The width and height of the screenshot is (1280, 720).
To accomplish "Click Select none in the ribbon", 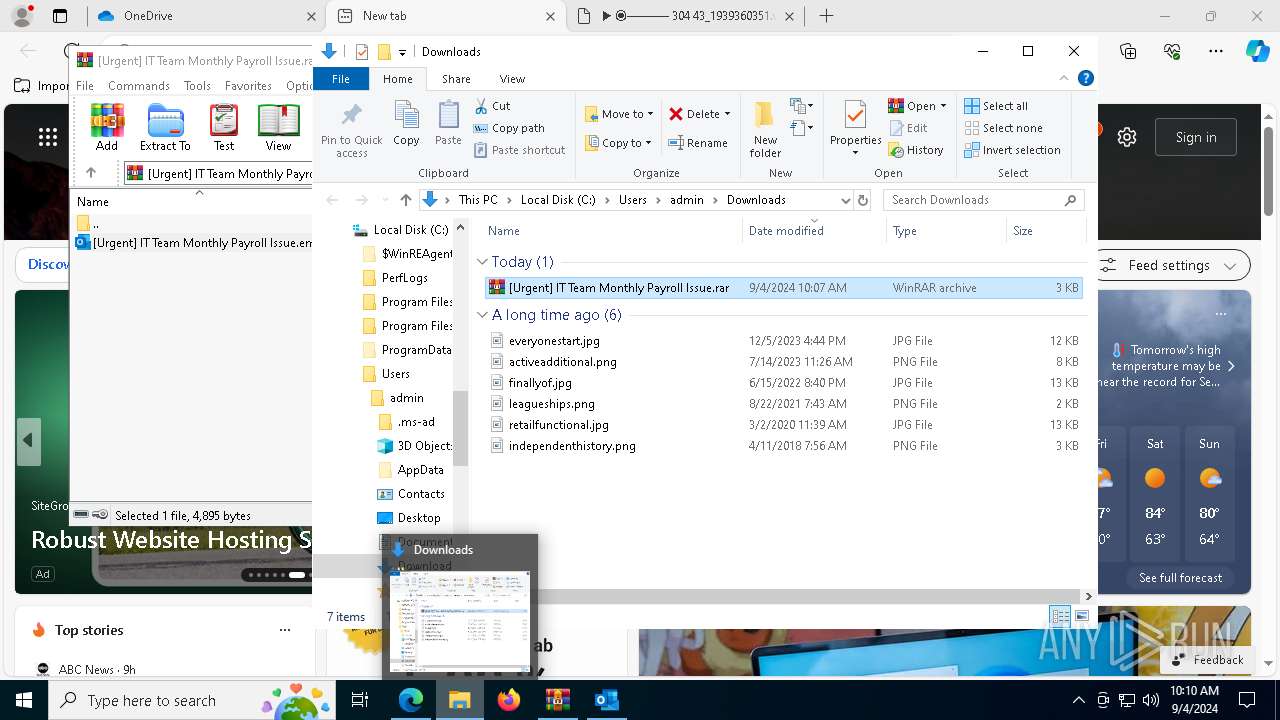I will click(x=1003, y=128).
